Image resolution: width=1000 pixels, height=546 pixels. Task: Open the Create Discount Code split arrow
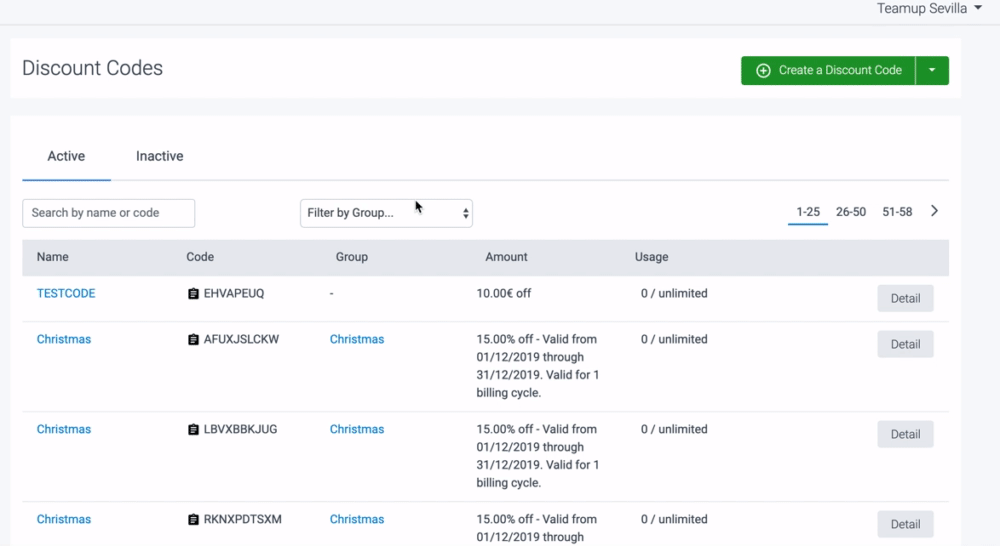(932, 71)
